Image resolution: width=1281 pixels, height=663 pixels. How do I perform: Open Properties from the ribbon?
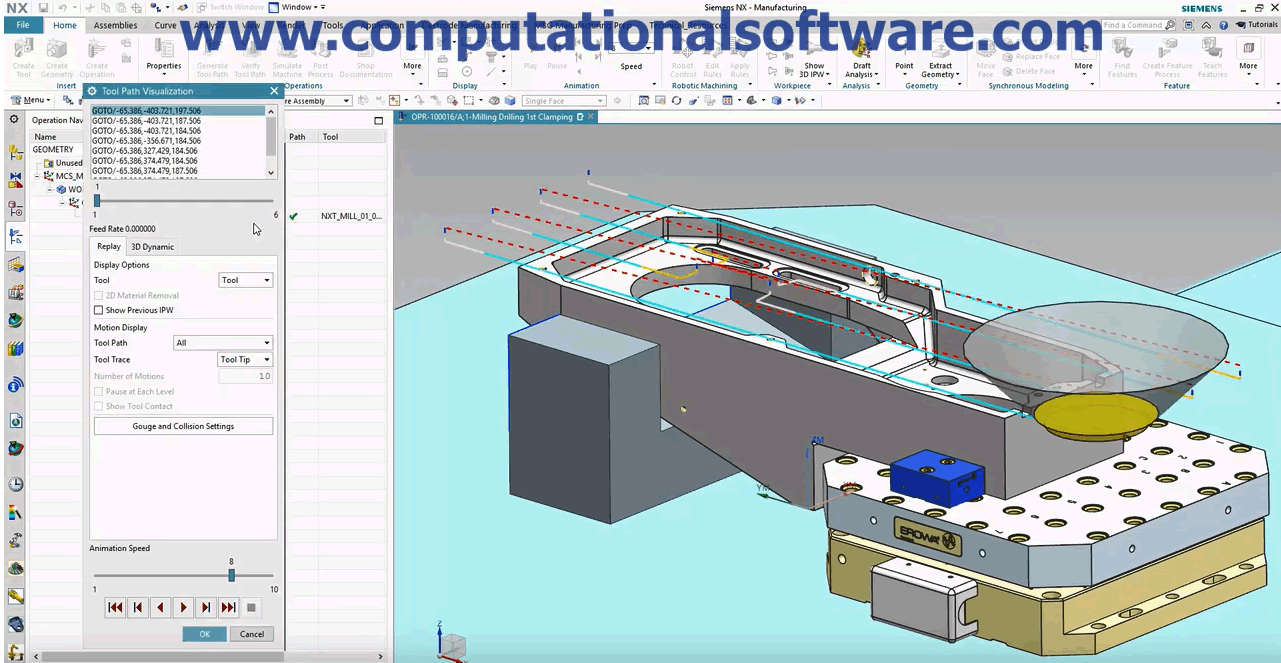point(164,56)
